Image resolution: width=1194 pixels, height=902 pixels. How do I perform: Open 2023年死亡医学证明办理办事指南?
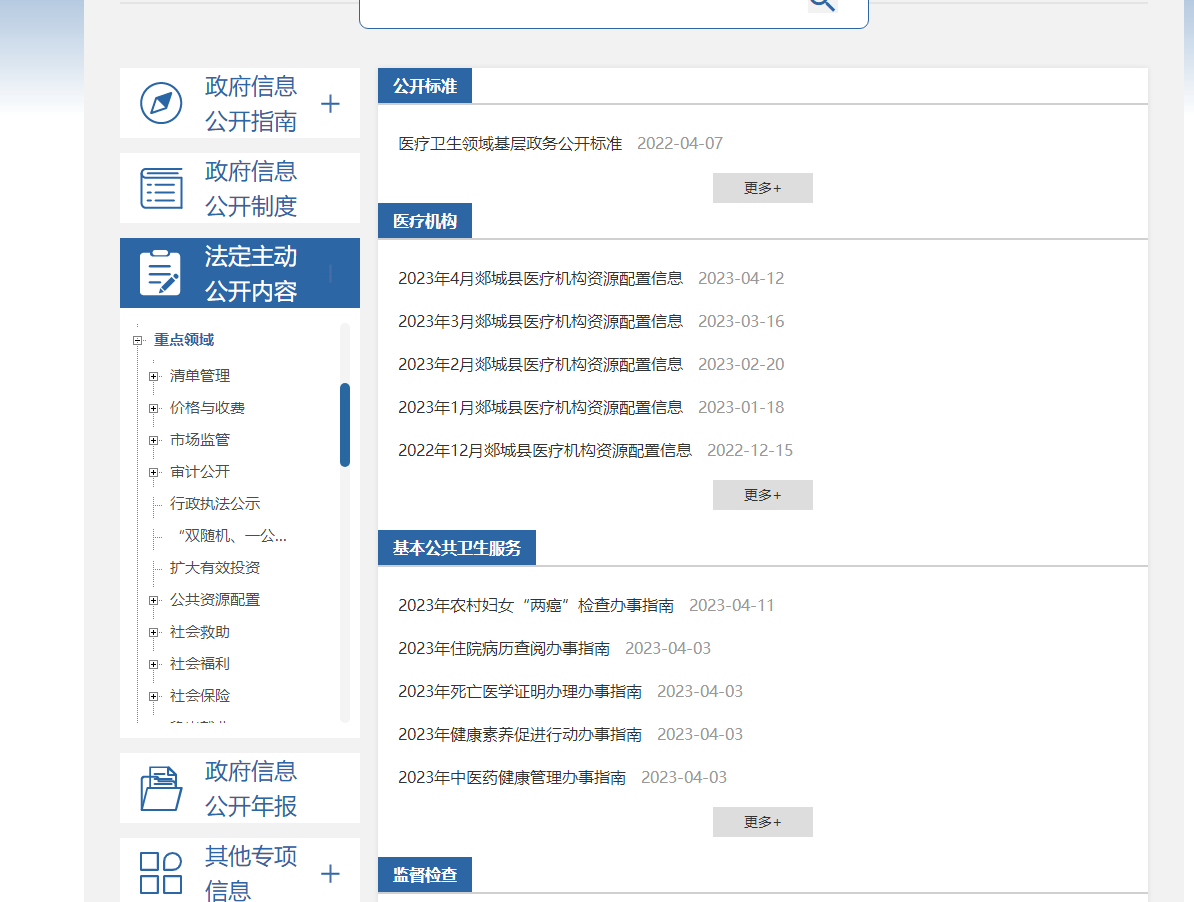pos(520,691)
